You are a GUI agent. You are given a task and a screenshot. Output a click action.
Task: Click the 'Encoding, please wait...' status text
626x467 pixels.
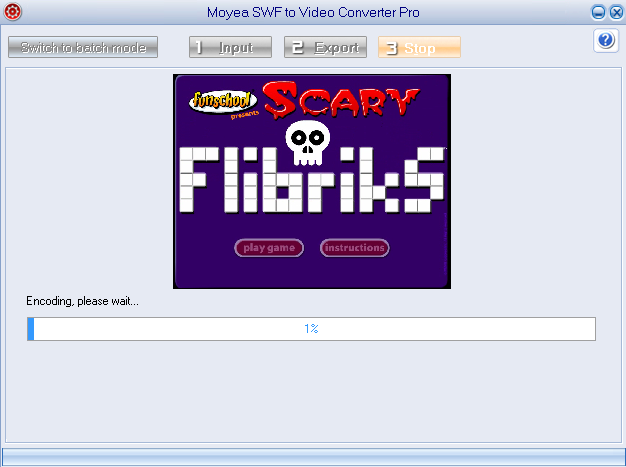click(83, 301)
